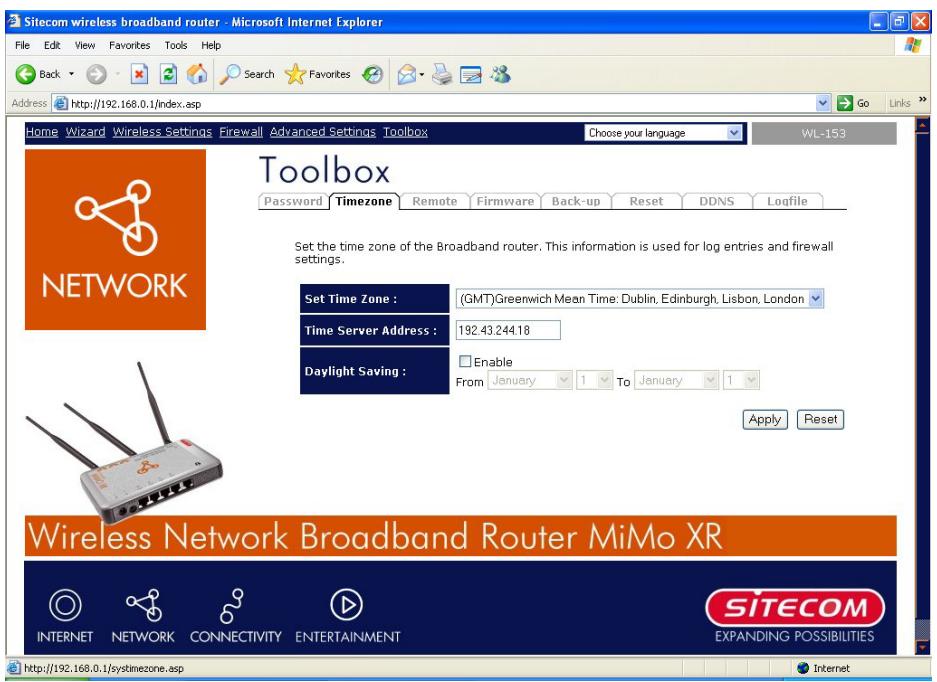Open the Favorites menu

(x=130, y=45)
